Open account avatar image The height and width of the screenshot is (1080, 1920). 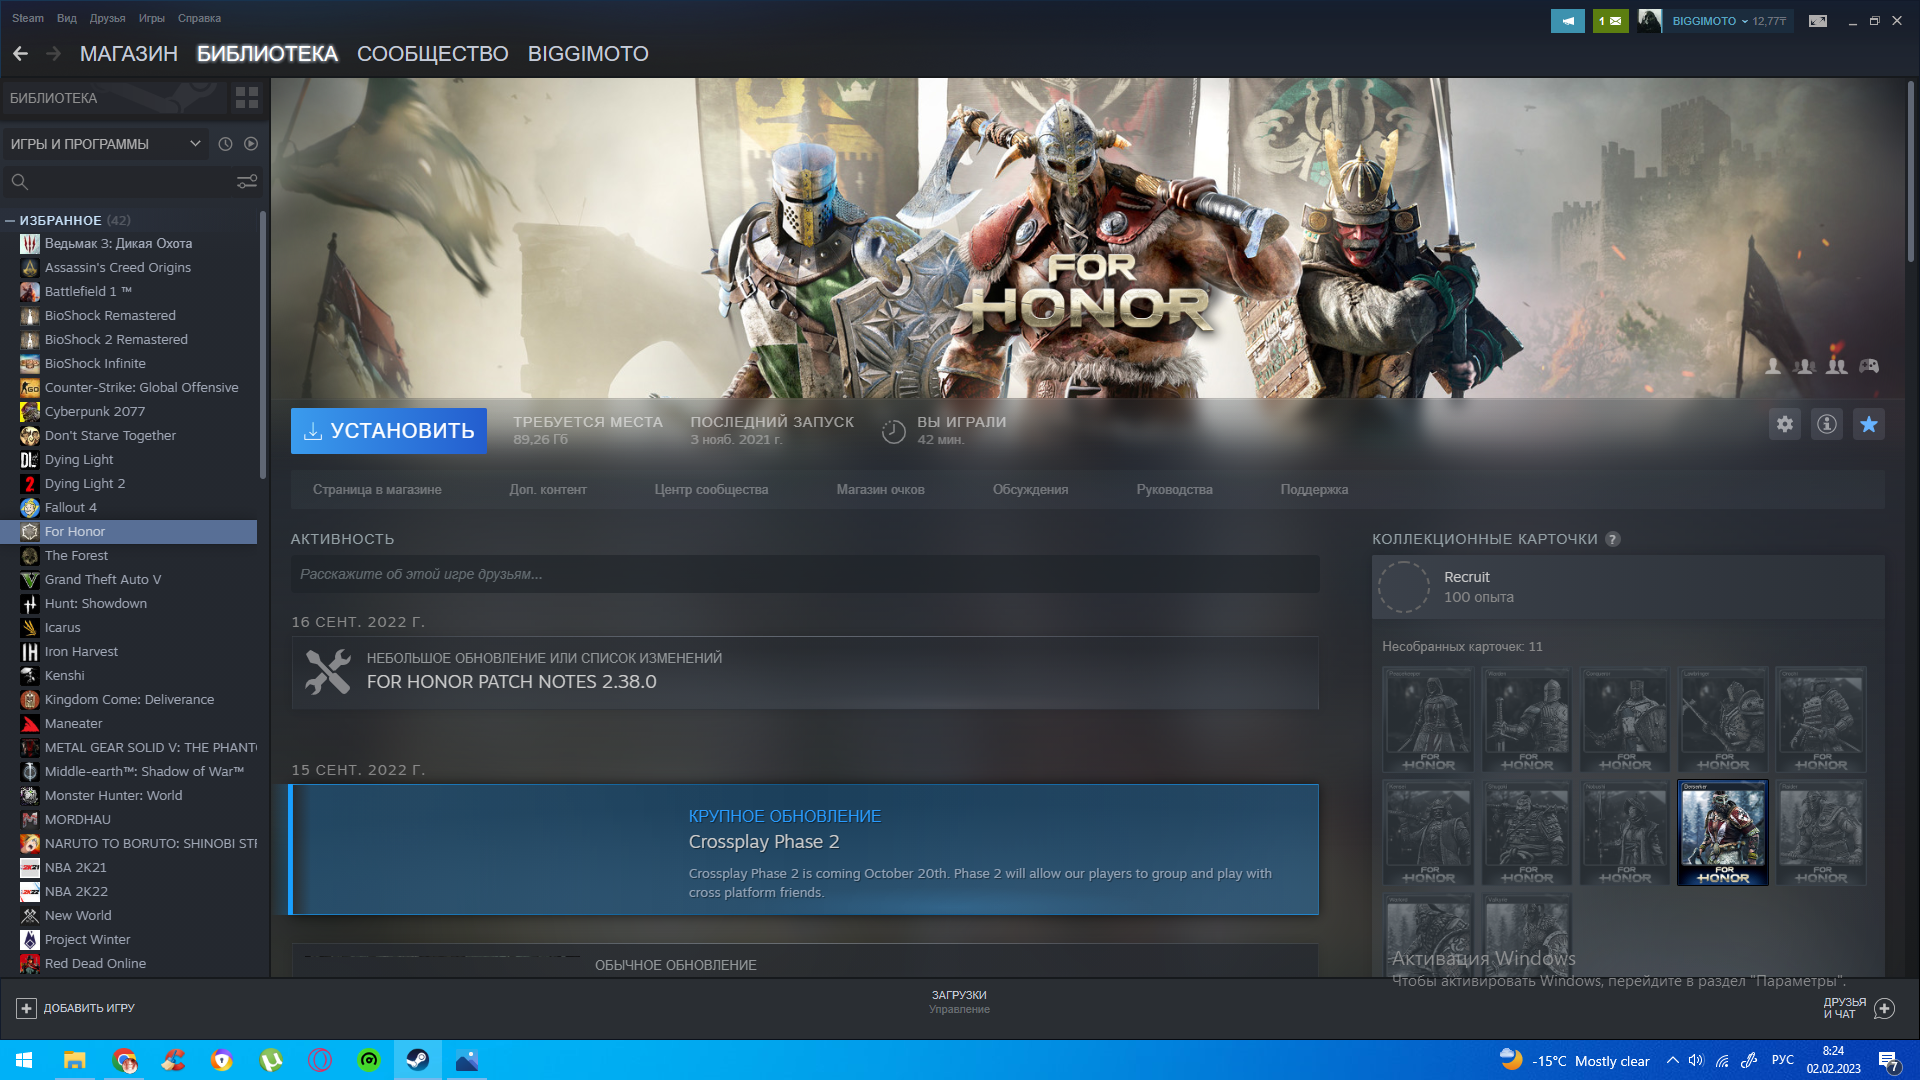[x=1650, y=21]
